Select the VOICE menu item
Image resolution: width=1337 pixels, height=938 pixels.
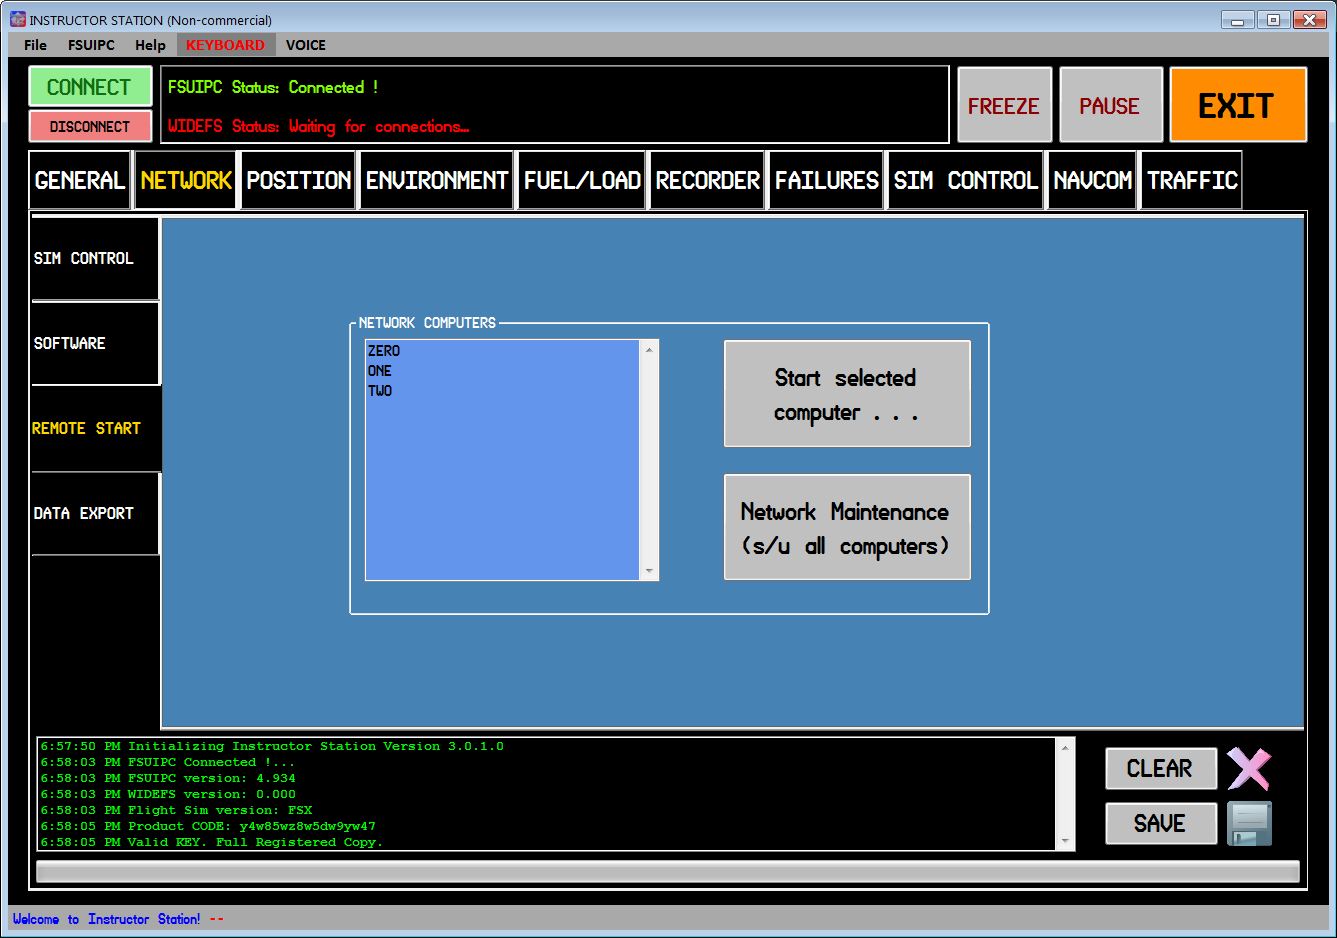(306, 45)
